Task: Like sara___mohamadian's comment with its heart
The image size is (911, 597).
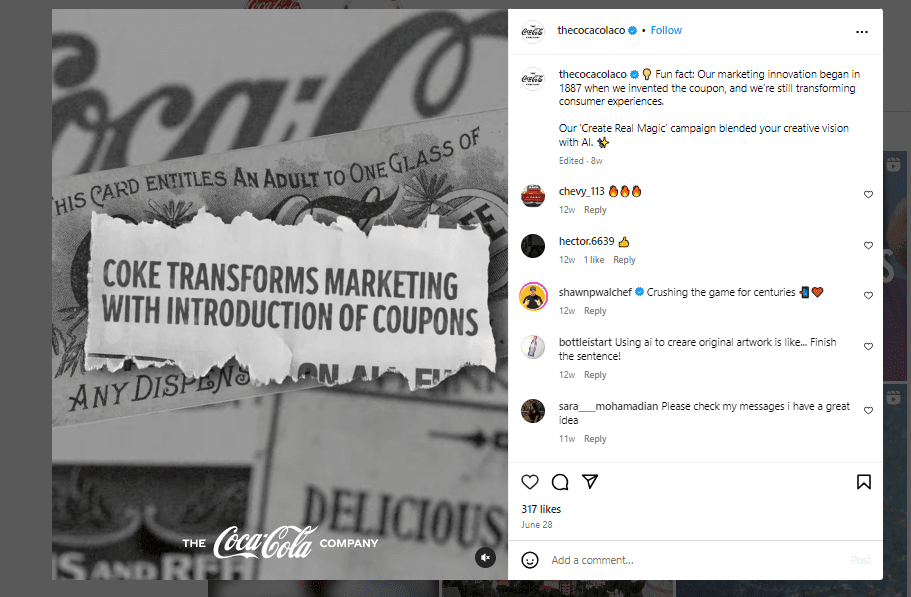Action: 868,409
